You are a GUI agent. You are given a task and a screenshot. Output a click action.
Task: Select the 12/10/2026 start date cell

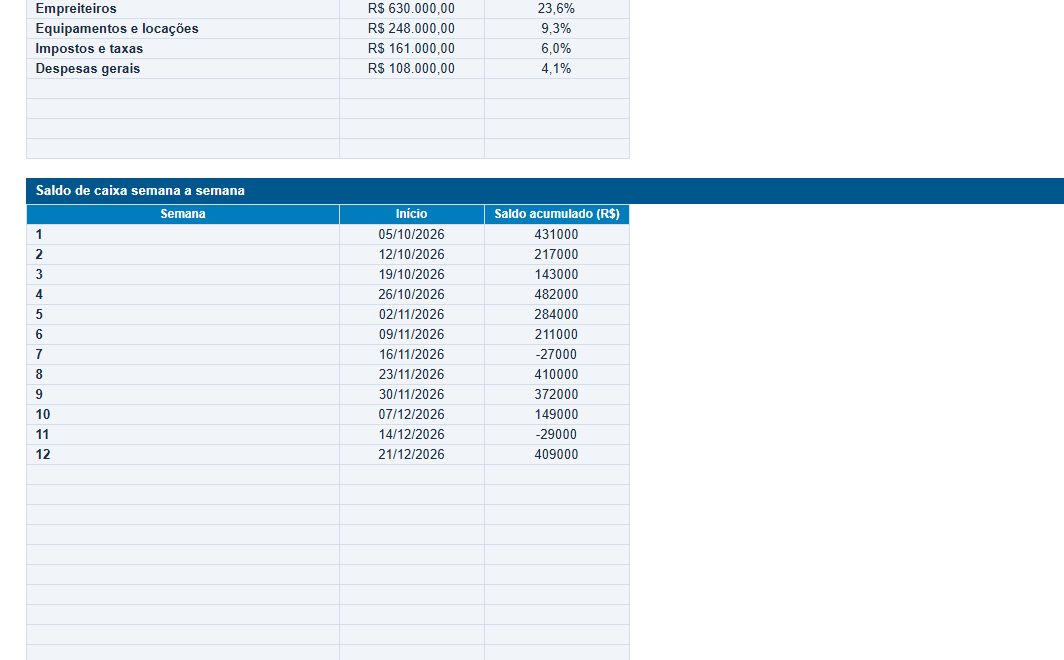412,254
